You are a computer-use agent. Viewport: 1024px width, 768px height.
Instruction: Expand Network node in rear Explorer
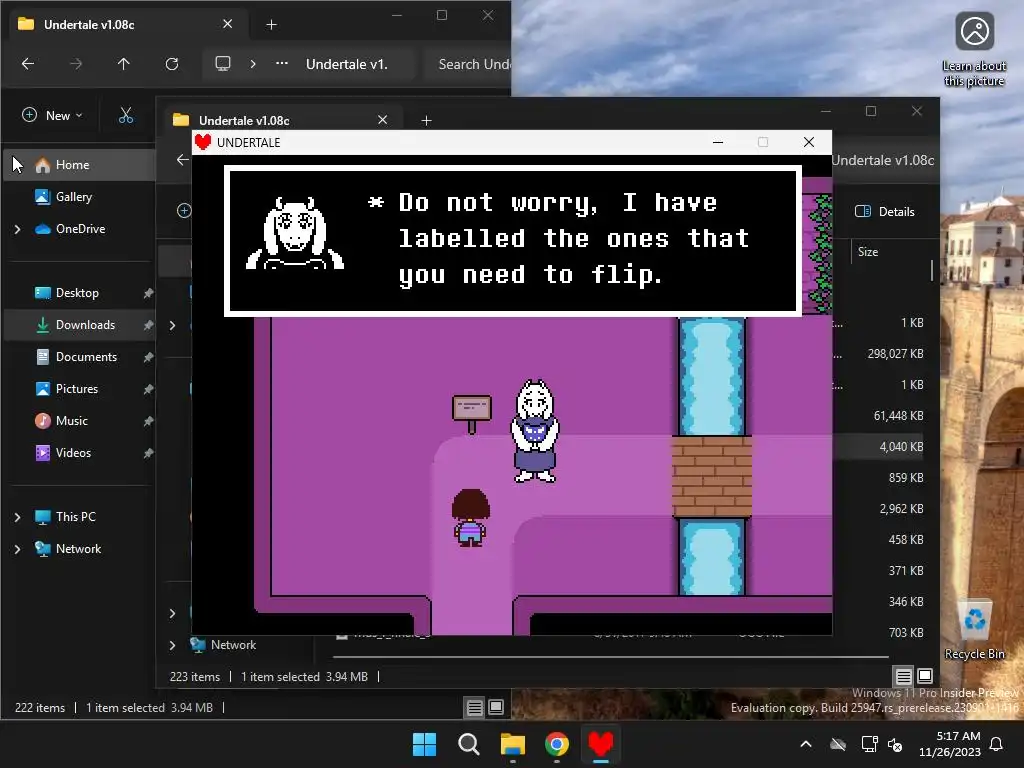[18, 549]
